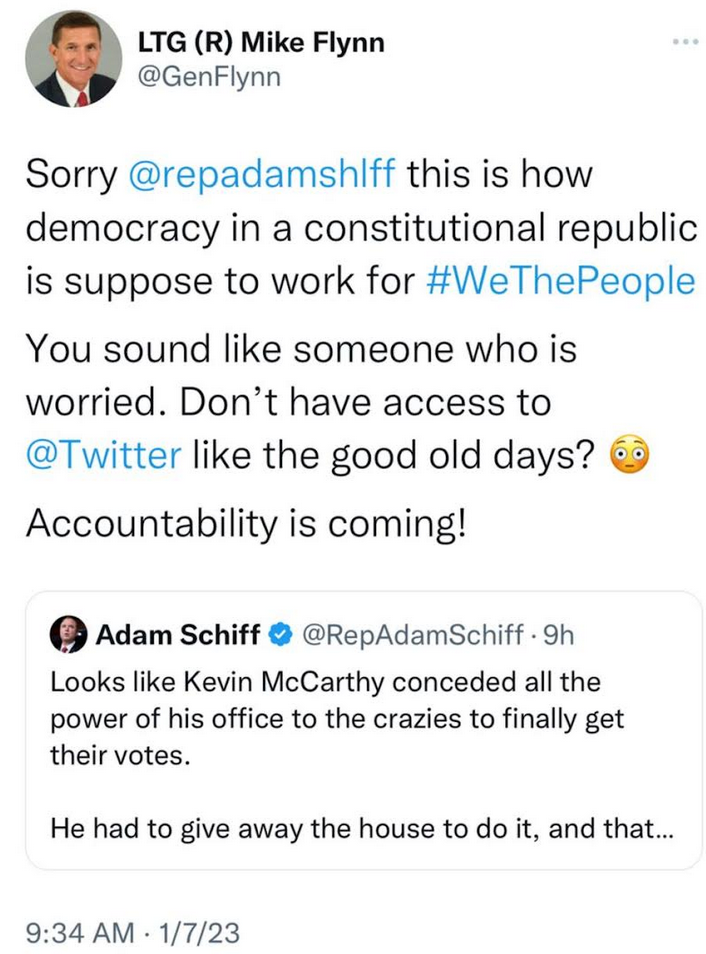This screenshot has width=706, height=954.
Task: Click the flushed face emoji in the tweet
Action: tap(631, 457)
